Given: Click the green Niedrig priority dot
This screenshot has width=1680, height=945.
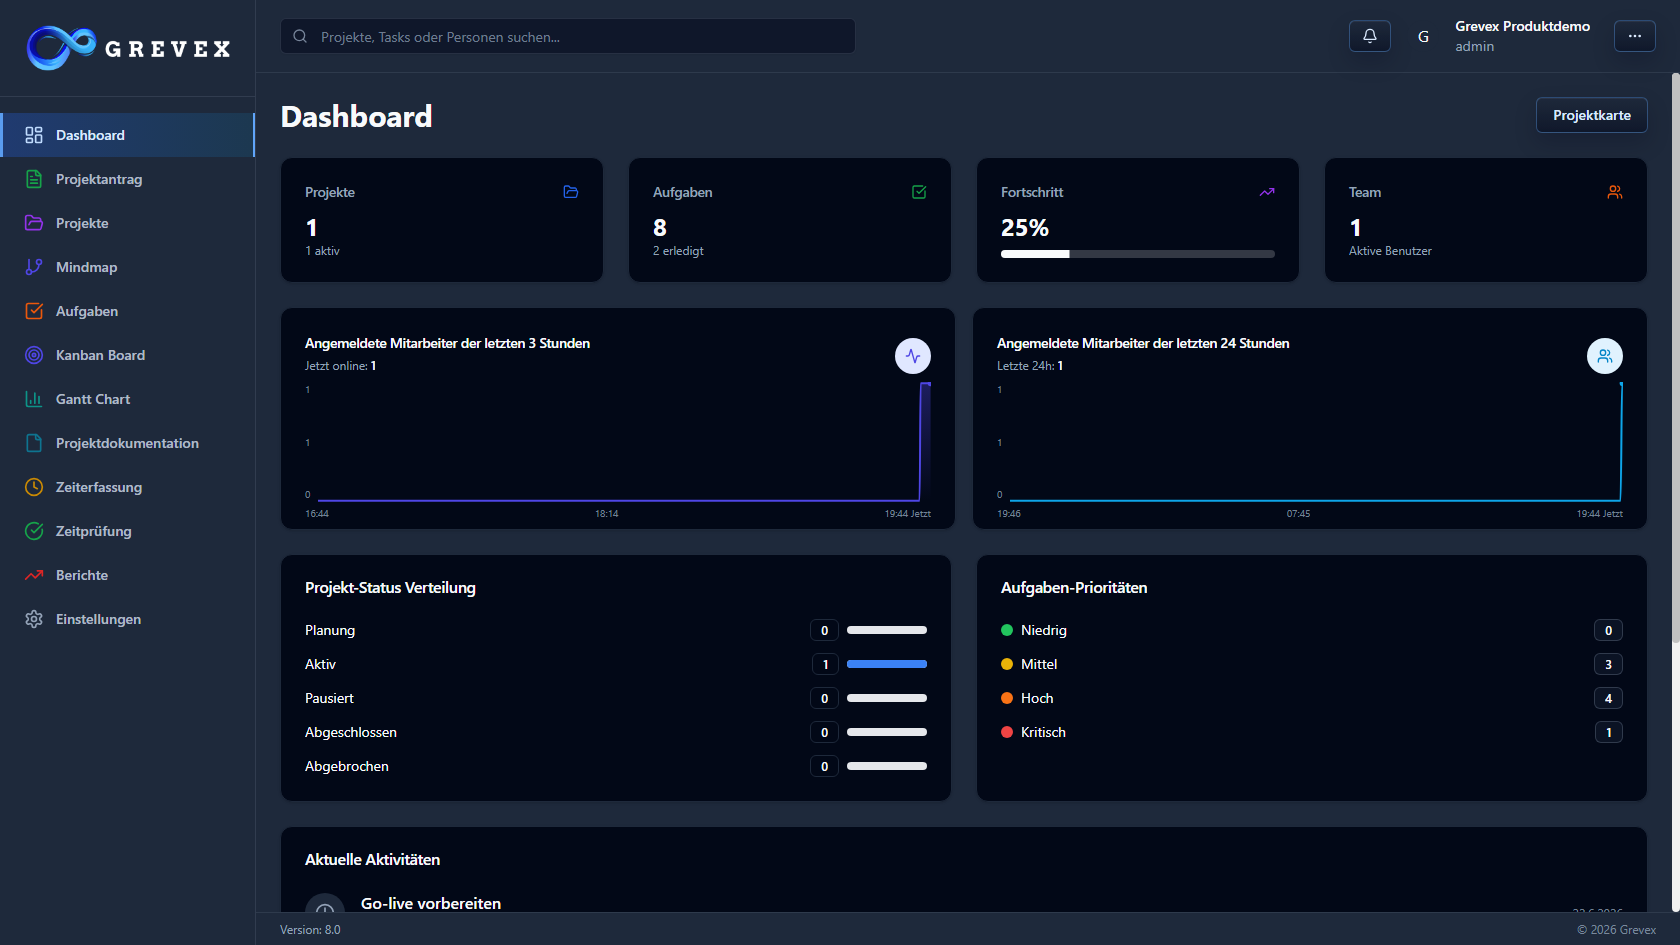Looking at the screenshot, I should 1007,630.
